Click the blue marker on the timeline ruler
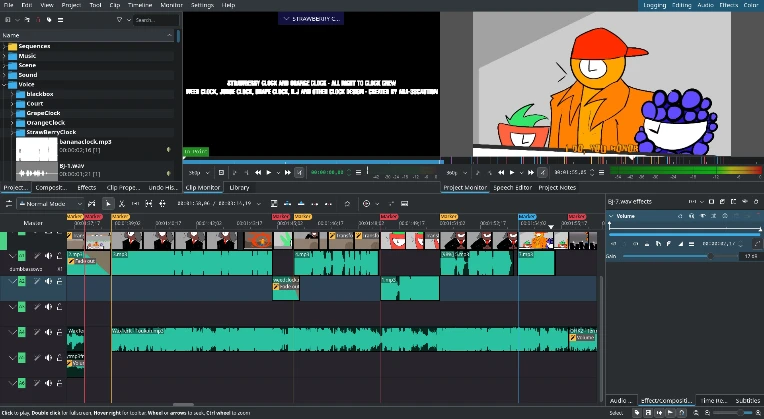 pyautogui.click(x=527, y=216)
